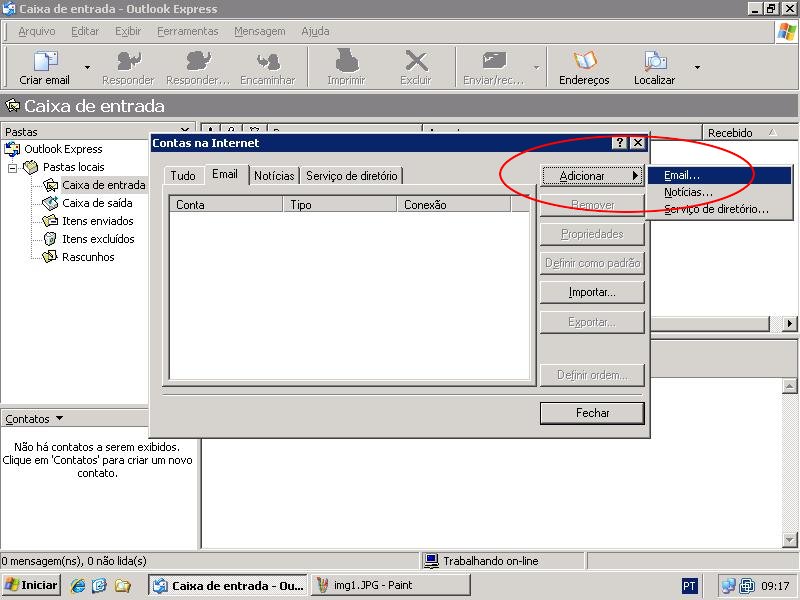
Task: Click the Itens excluídos trash icon
Action: 50,239
